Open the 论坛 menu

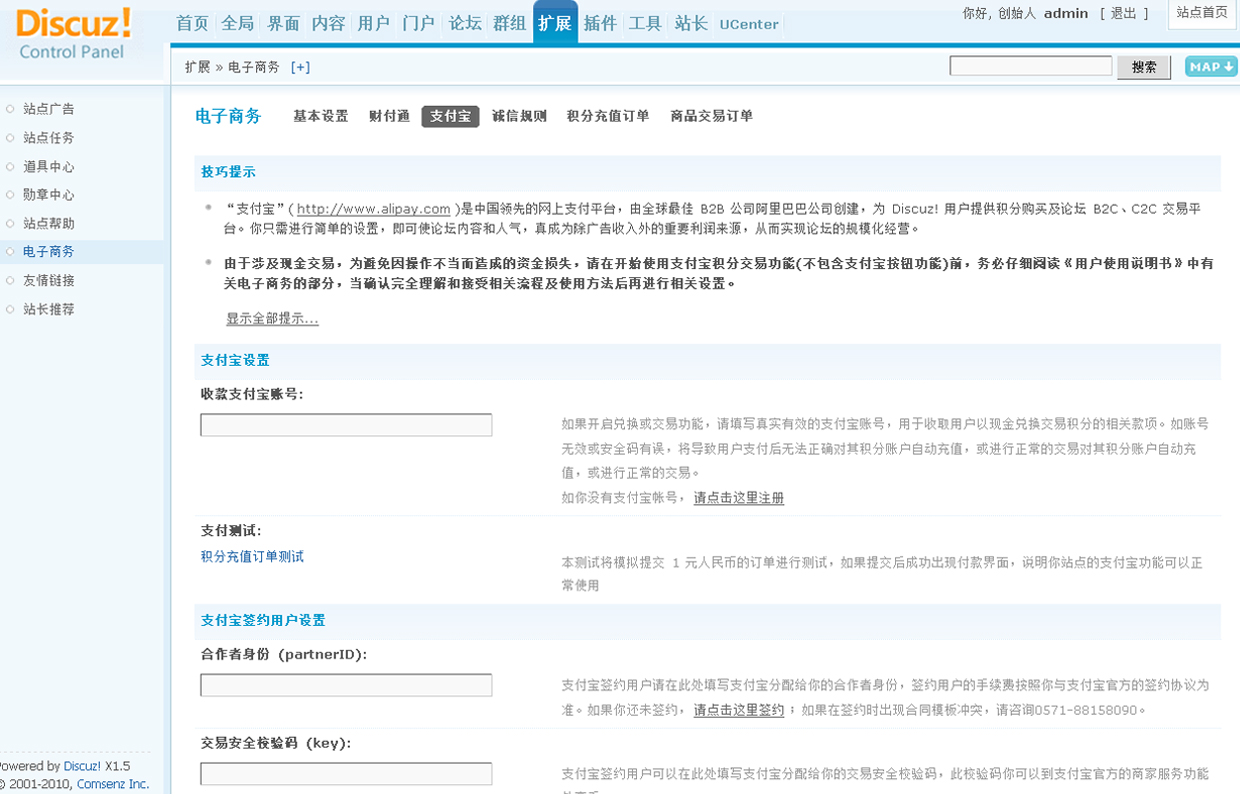coord(465,23)
